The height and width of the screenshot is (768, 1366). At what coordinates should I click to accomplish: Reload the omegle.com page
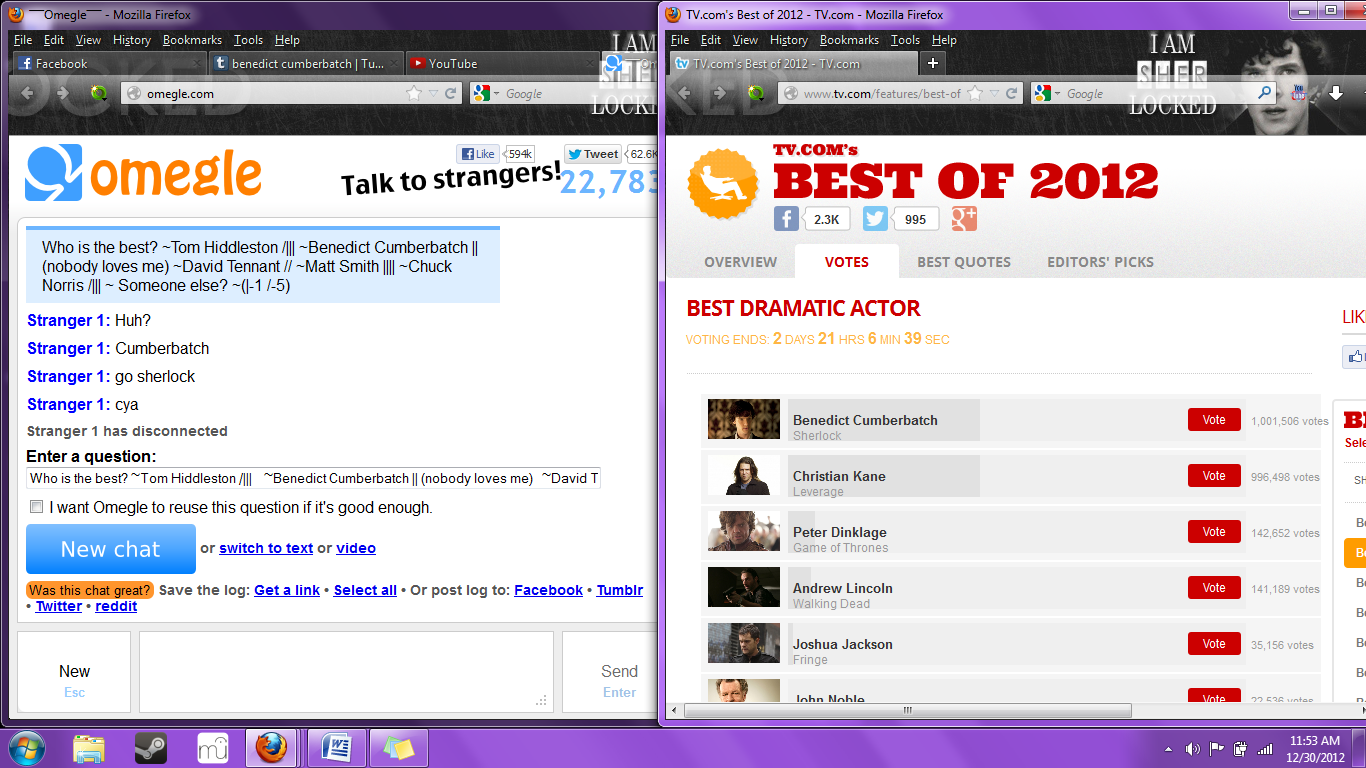(451, 93)
